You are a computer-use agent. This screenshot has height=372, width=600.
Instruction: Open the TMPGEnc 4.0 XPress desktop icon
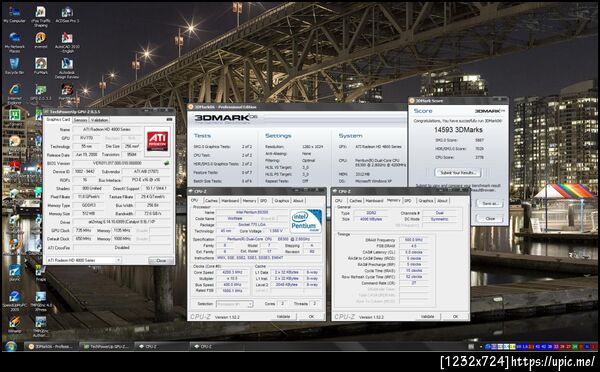41,301
